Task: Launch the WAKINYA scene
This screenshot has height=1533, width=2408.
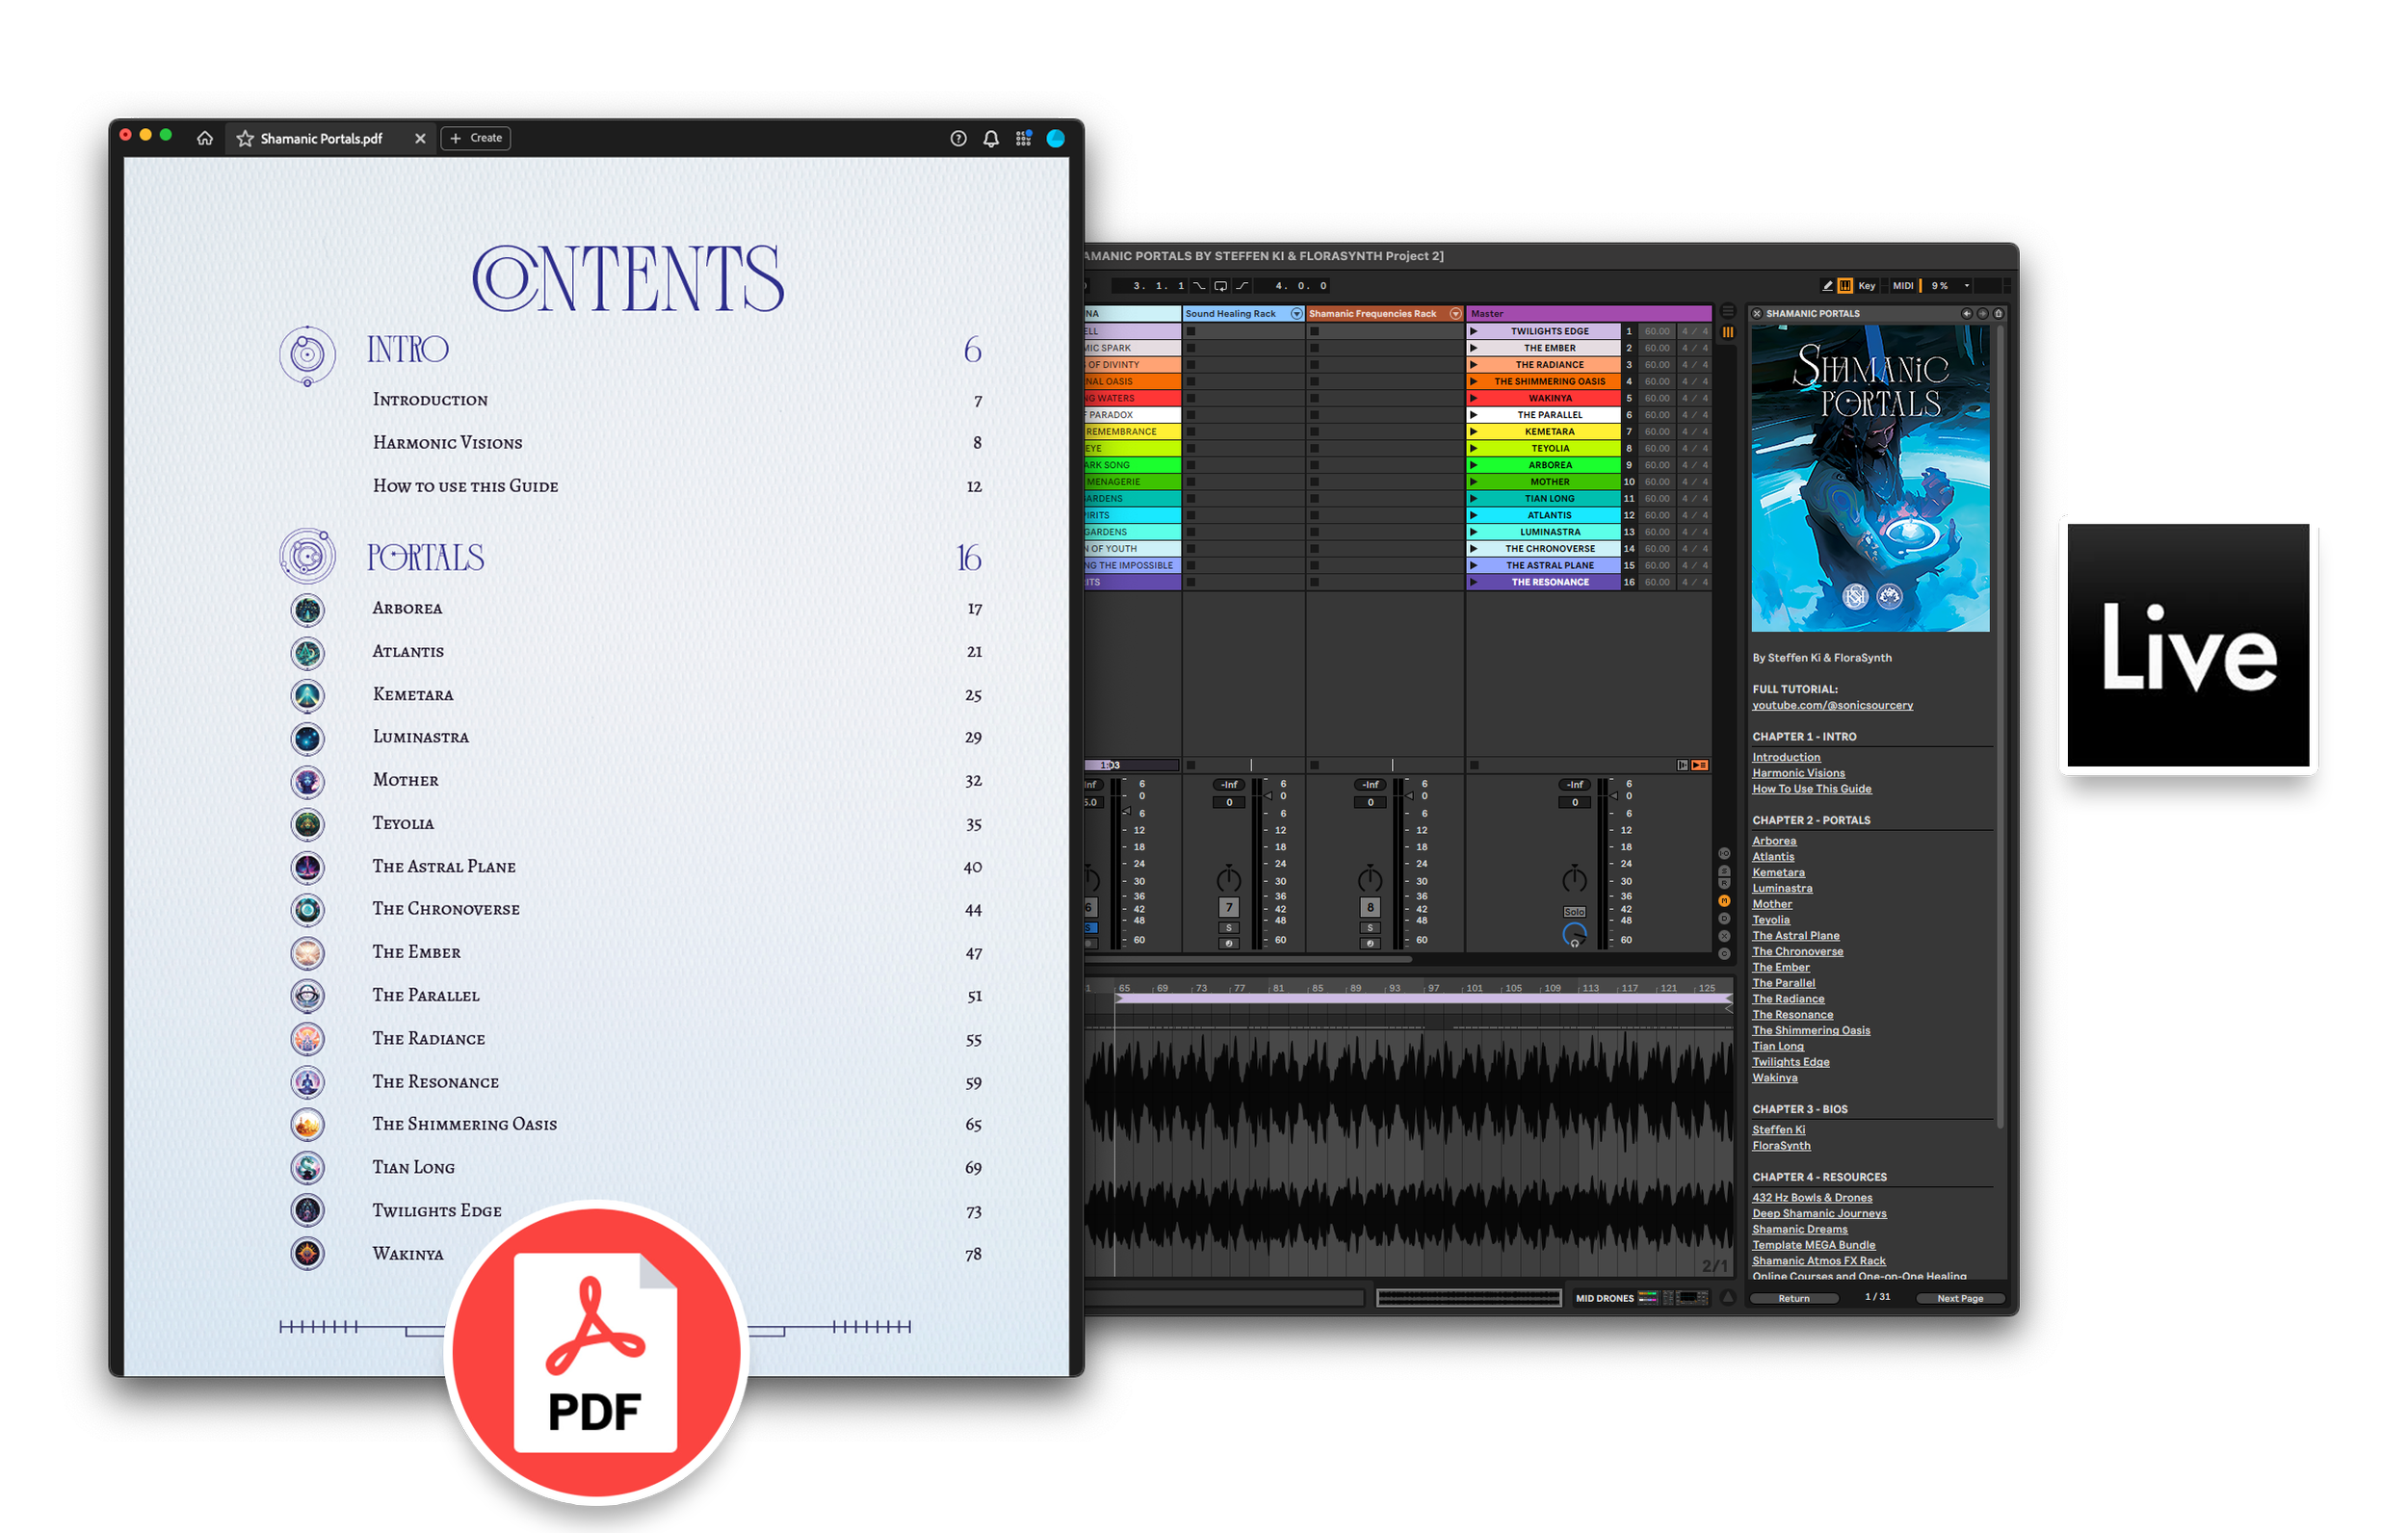Action: pyautogui.click(x=1473, y=398)
